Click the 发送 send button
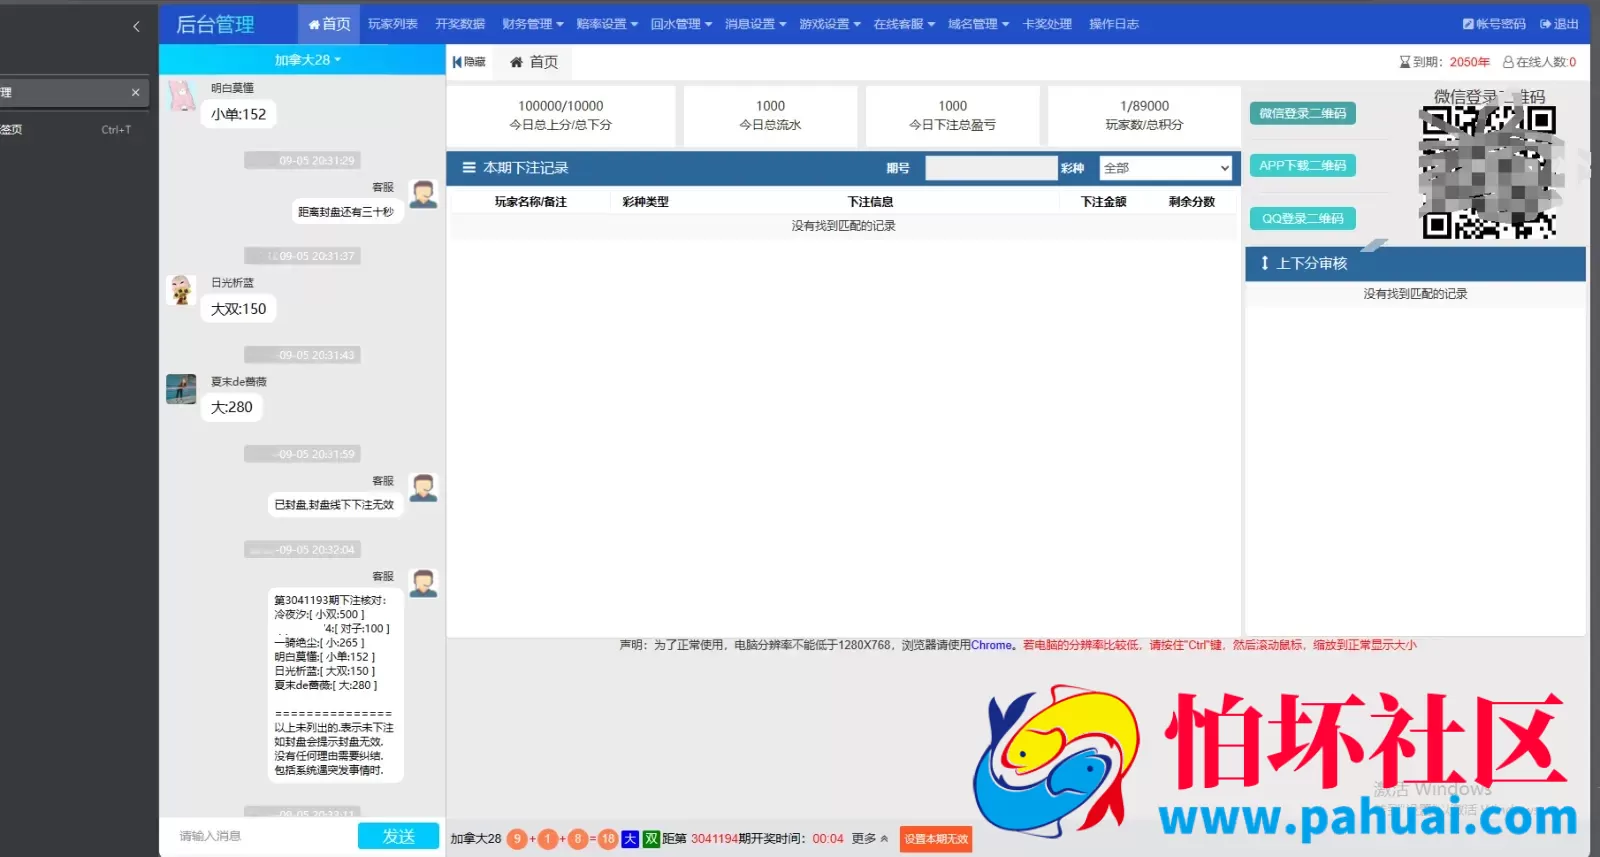Viewport: 1600px width, 857px height. point(399,836)
